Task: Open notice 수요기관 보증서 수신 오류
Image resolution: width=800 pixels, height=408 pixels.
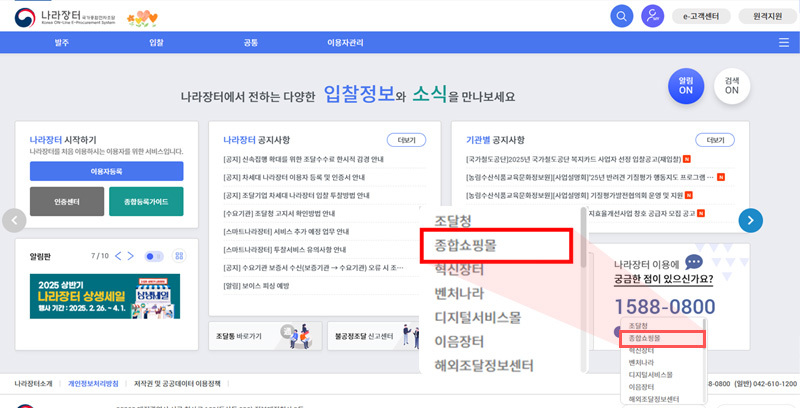Action: coord(314,268)
